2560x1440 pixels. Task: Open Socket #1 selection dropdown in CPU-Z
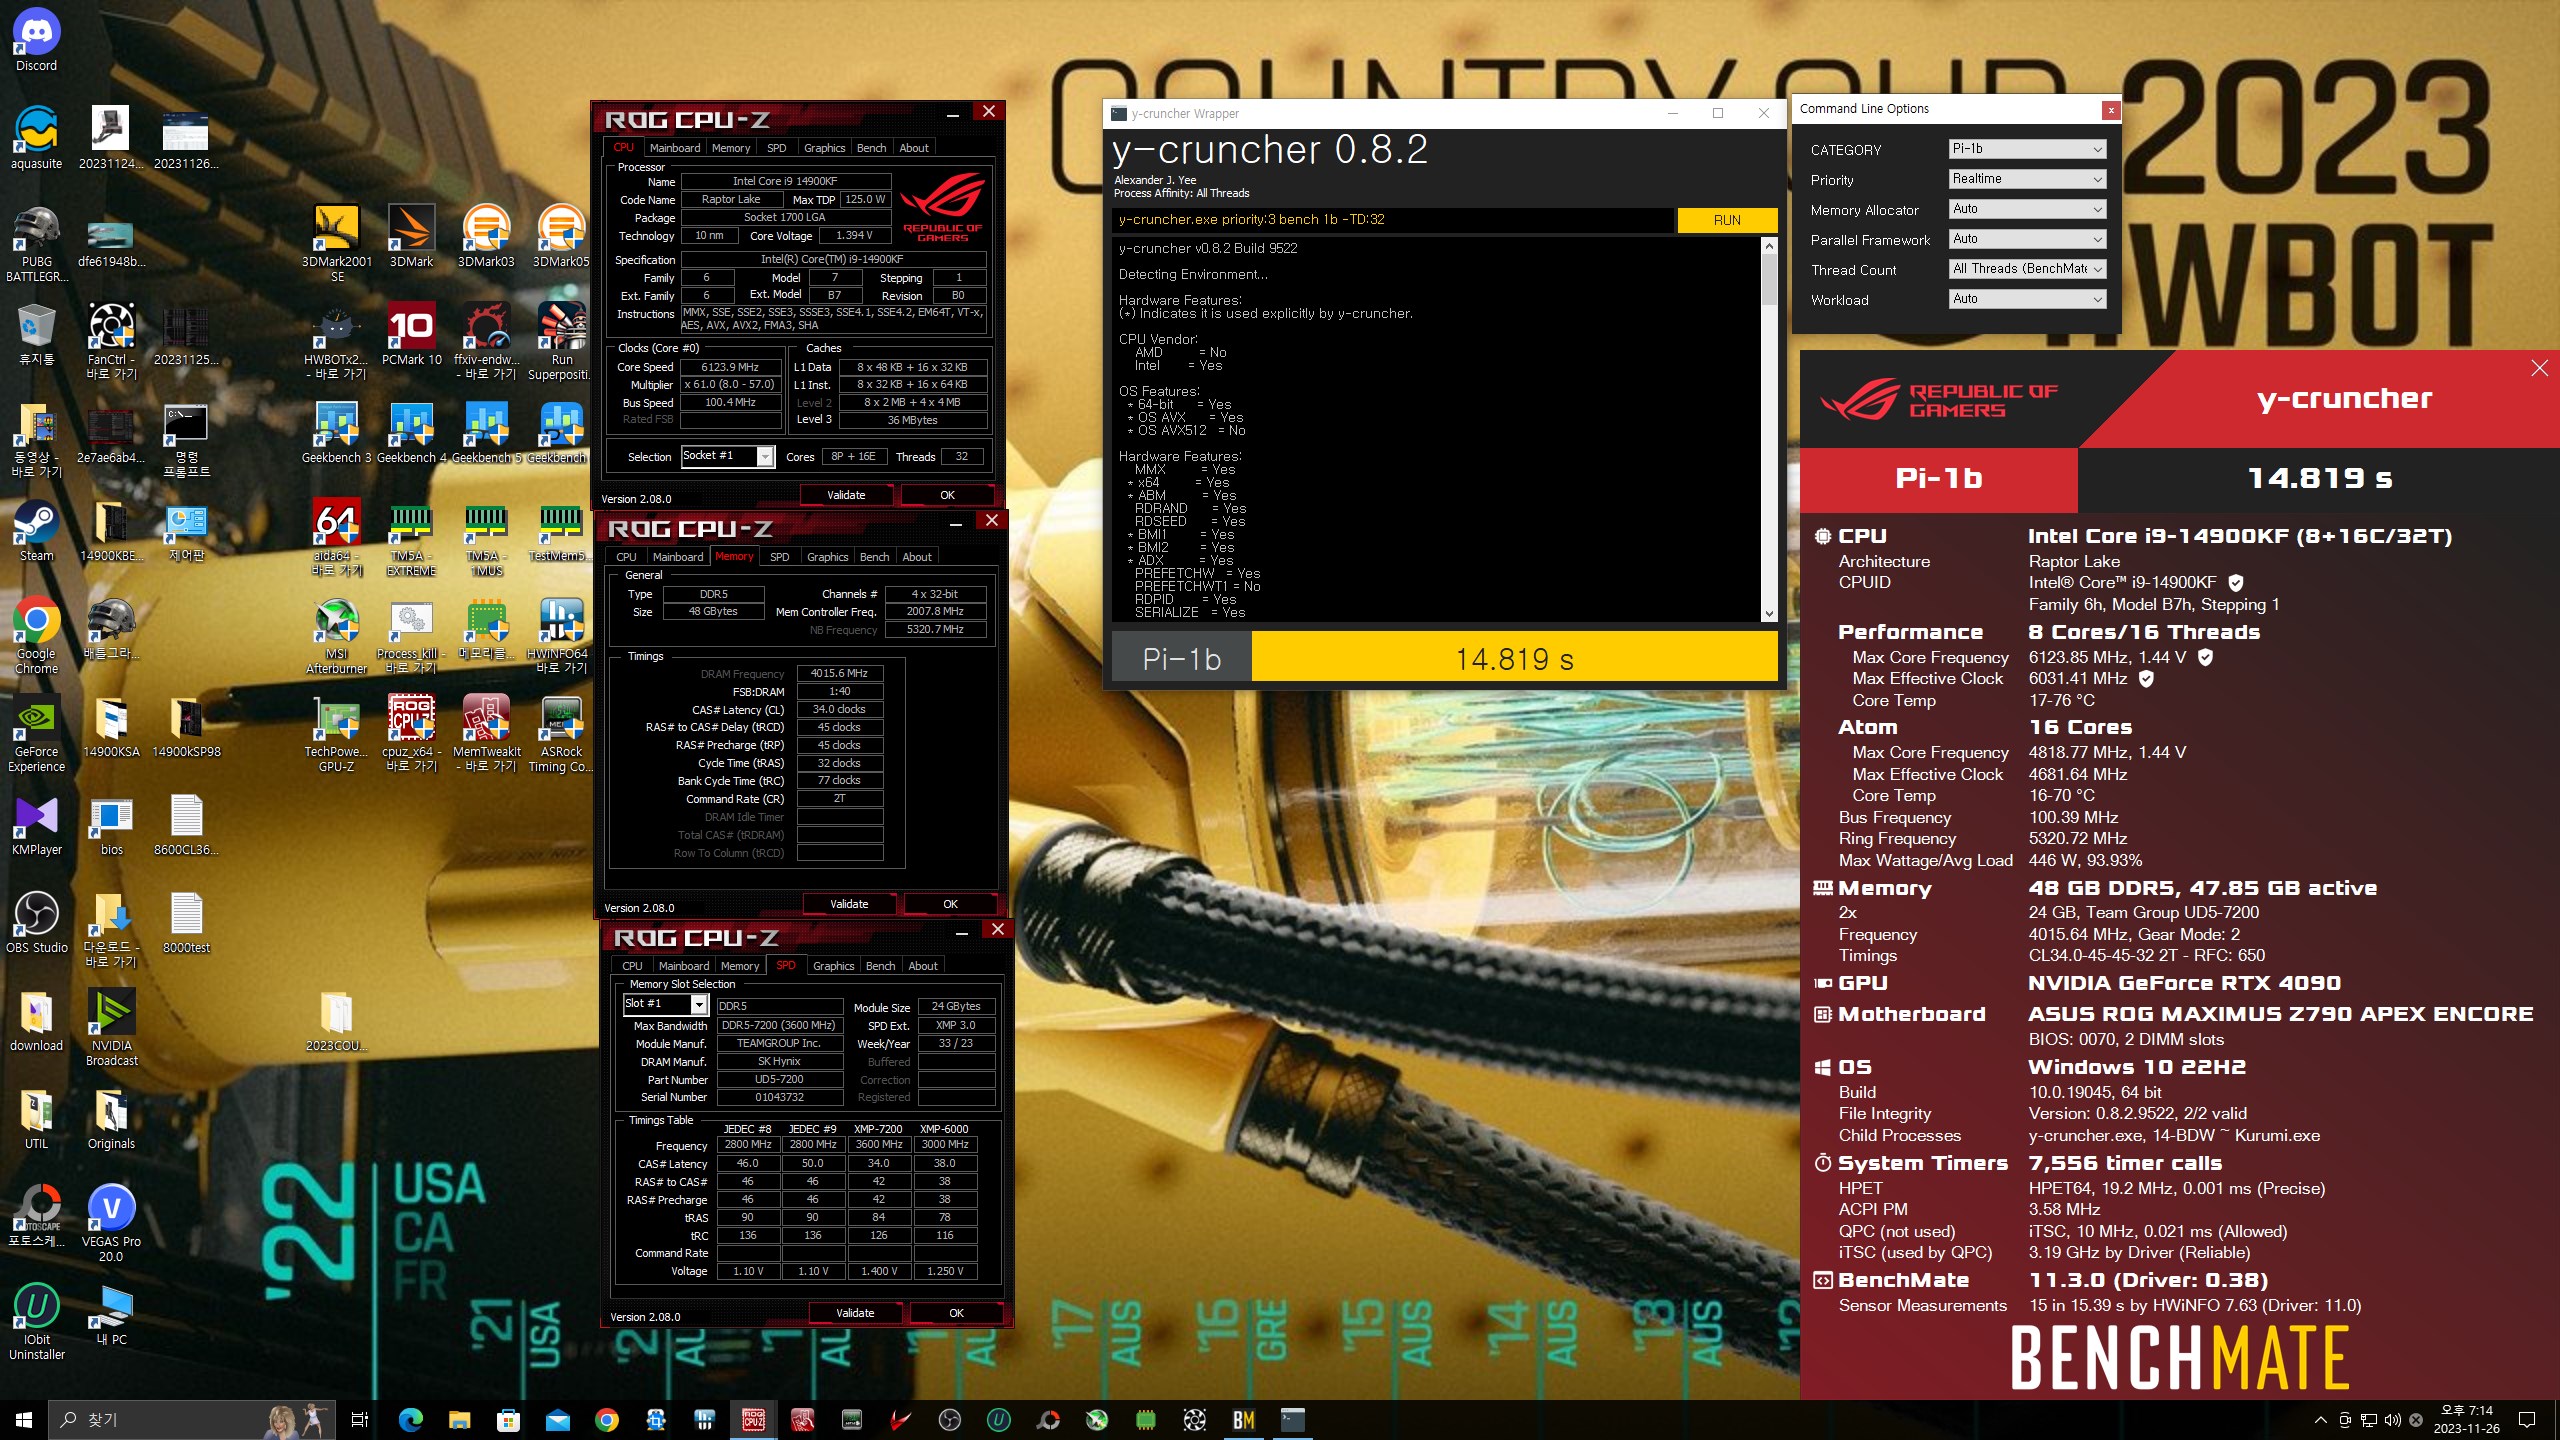tap(727, 456)
